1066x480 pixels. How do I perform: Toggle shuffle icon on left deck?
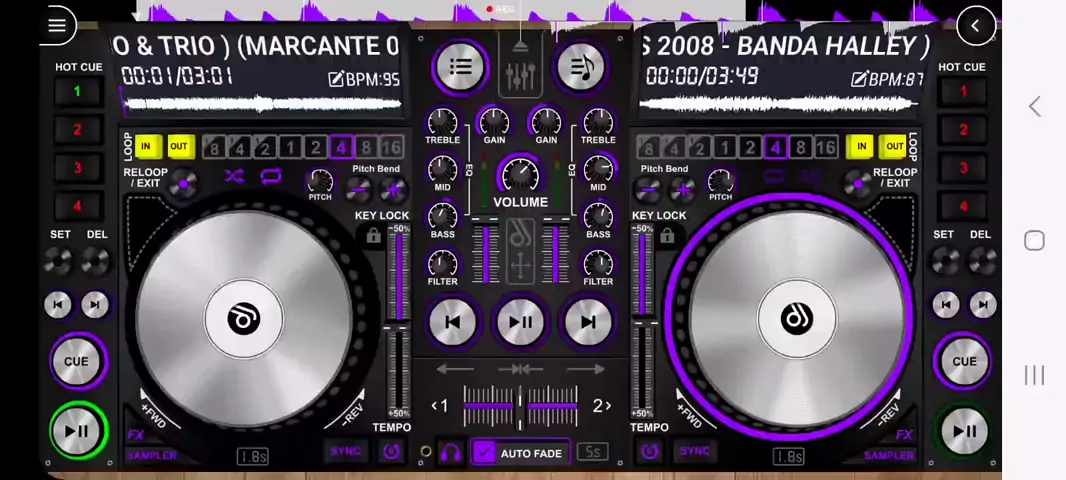234,177
